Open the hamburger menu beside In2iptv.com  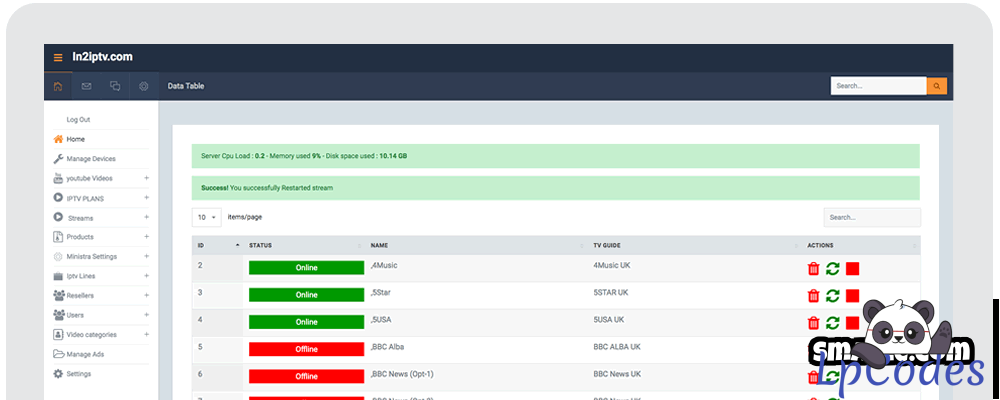58,58
